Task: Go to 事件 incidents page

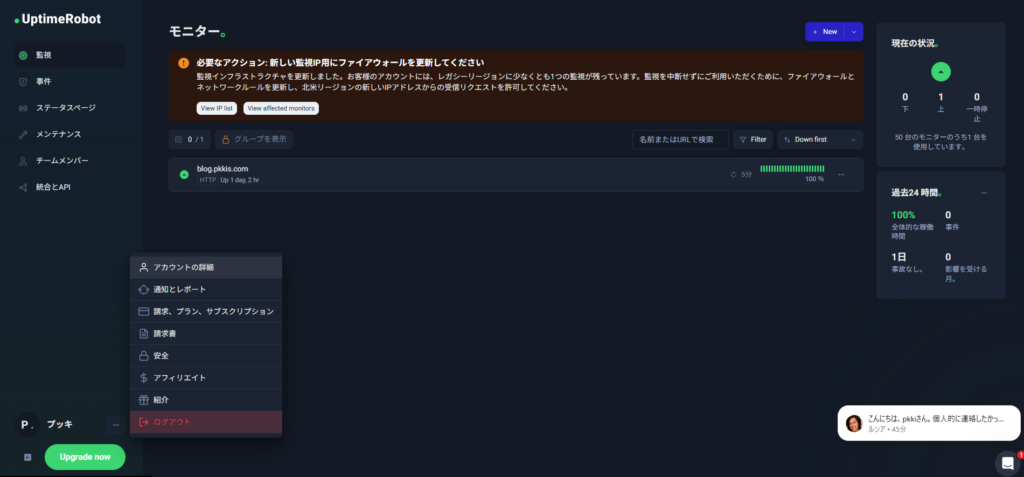Action: (x=70, y=82)
